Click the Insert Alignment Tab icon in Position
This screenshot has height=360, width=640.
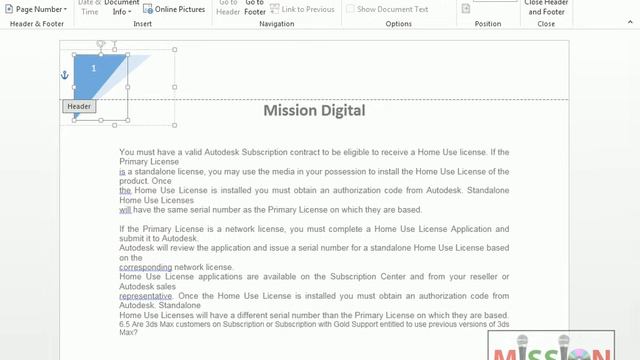click(x=466, y=9)
